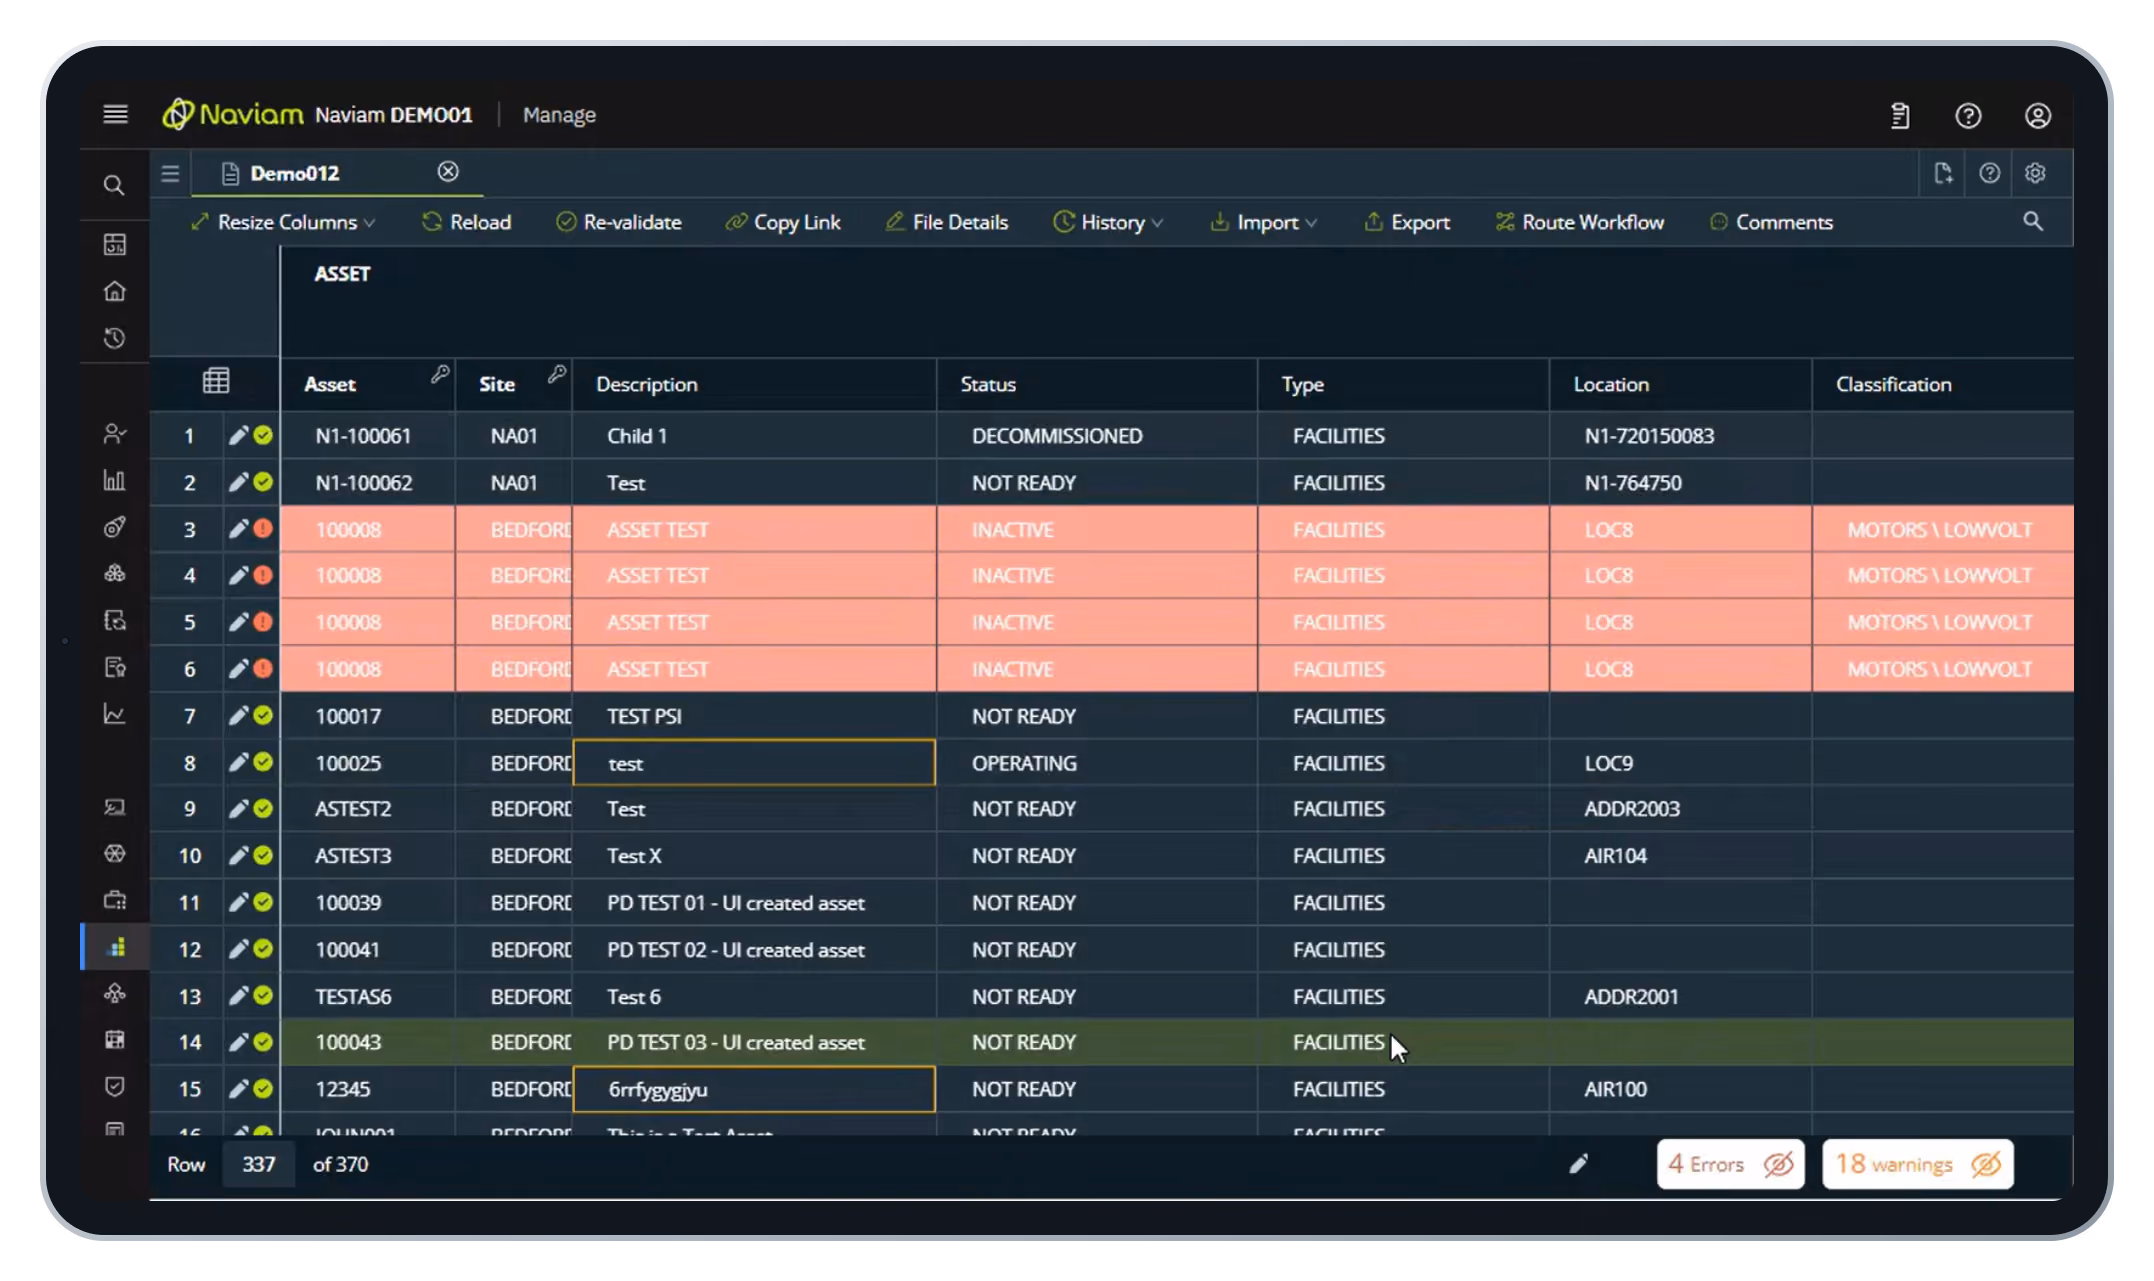2154x1281 pixels.
Task: Open the Comments panel
Action: (1772, 222)
